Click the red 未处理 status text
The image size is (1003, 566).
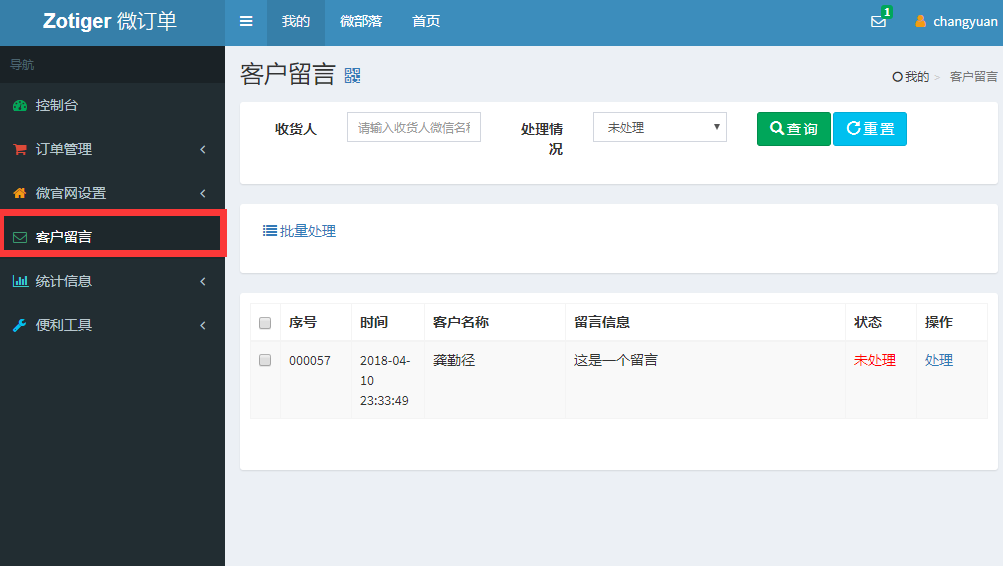click(874, 360)
